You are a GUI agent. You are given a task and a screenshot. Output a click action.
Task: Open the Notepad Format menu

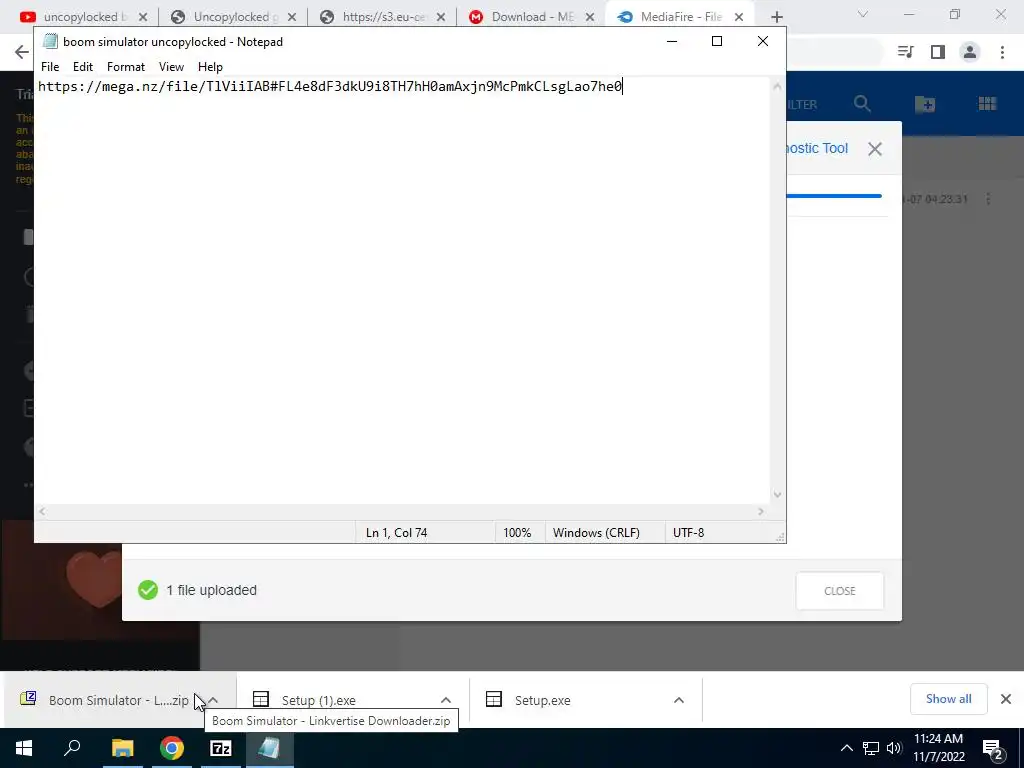point(125,67)
